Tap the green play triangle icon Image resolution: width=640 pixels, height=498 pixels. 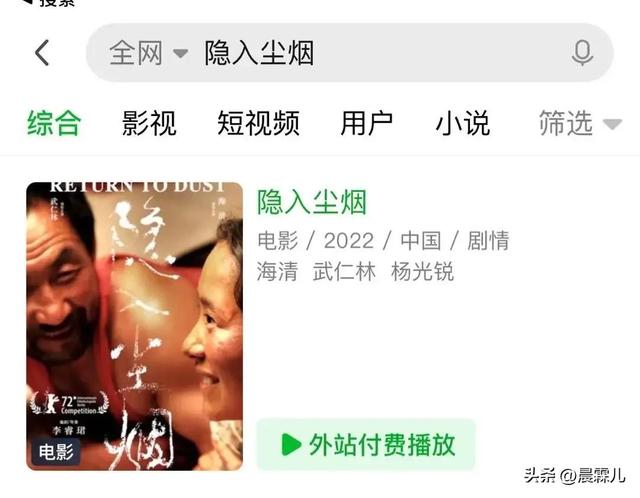point(291,444)
